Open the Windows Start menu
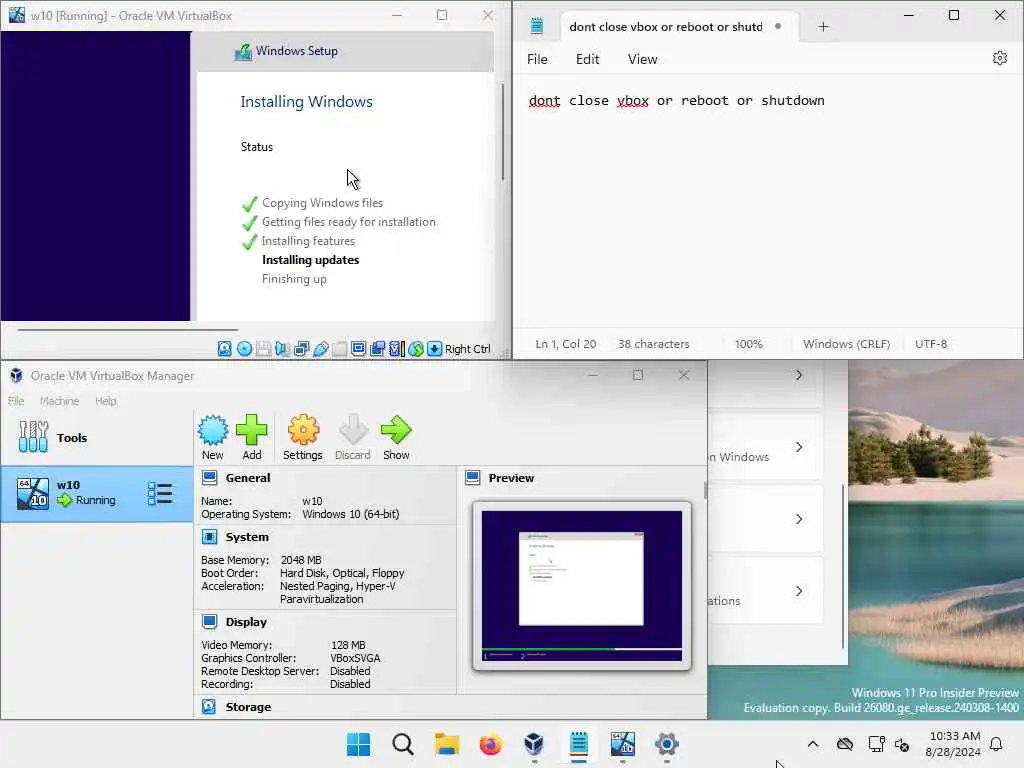 358,744
